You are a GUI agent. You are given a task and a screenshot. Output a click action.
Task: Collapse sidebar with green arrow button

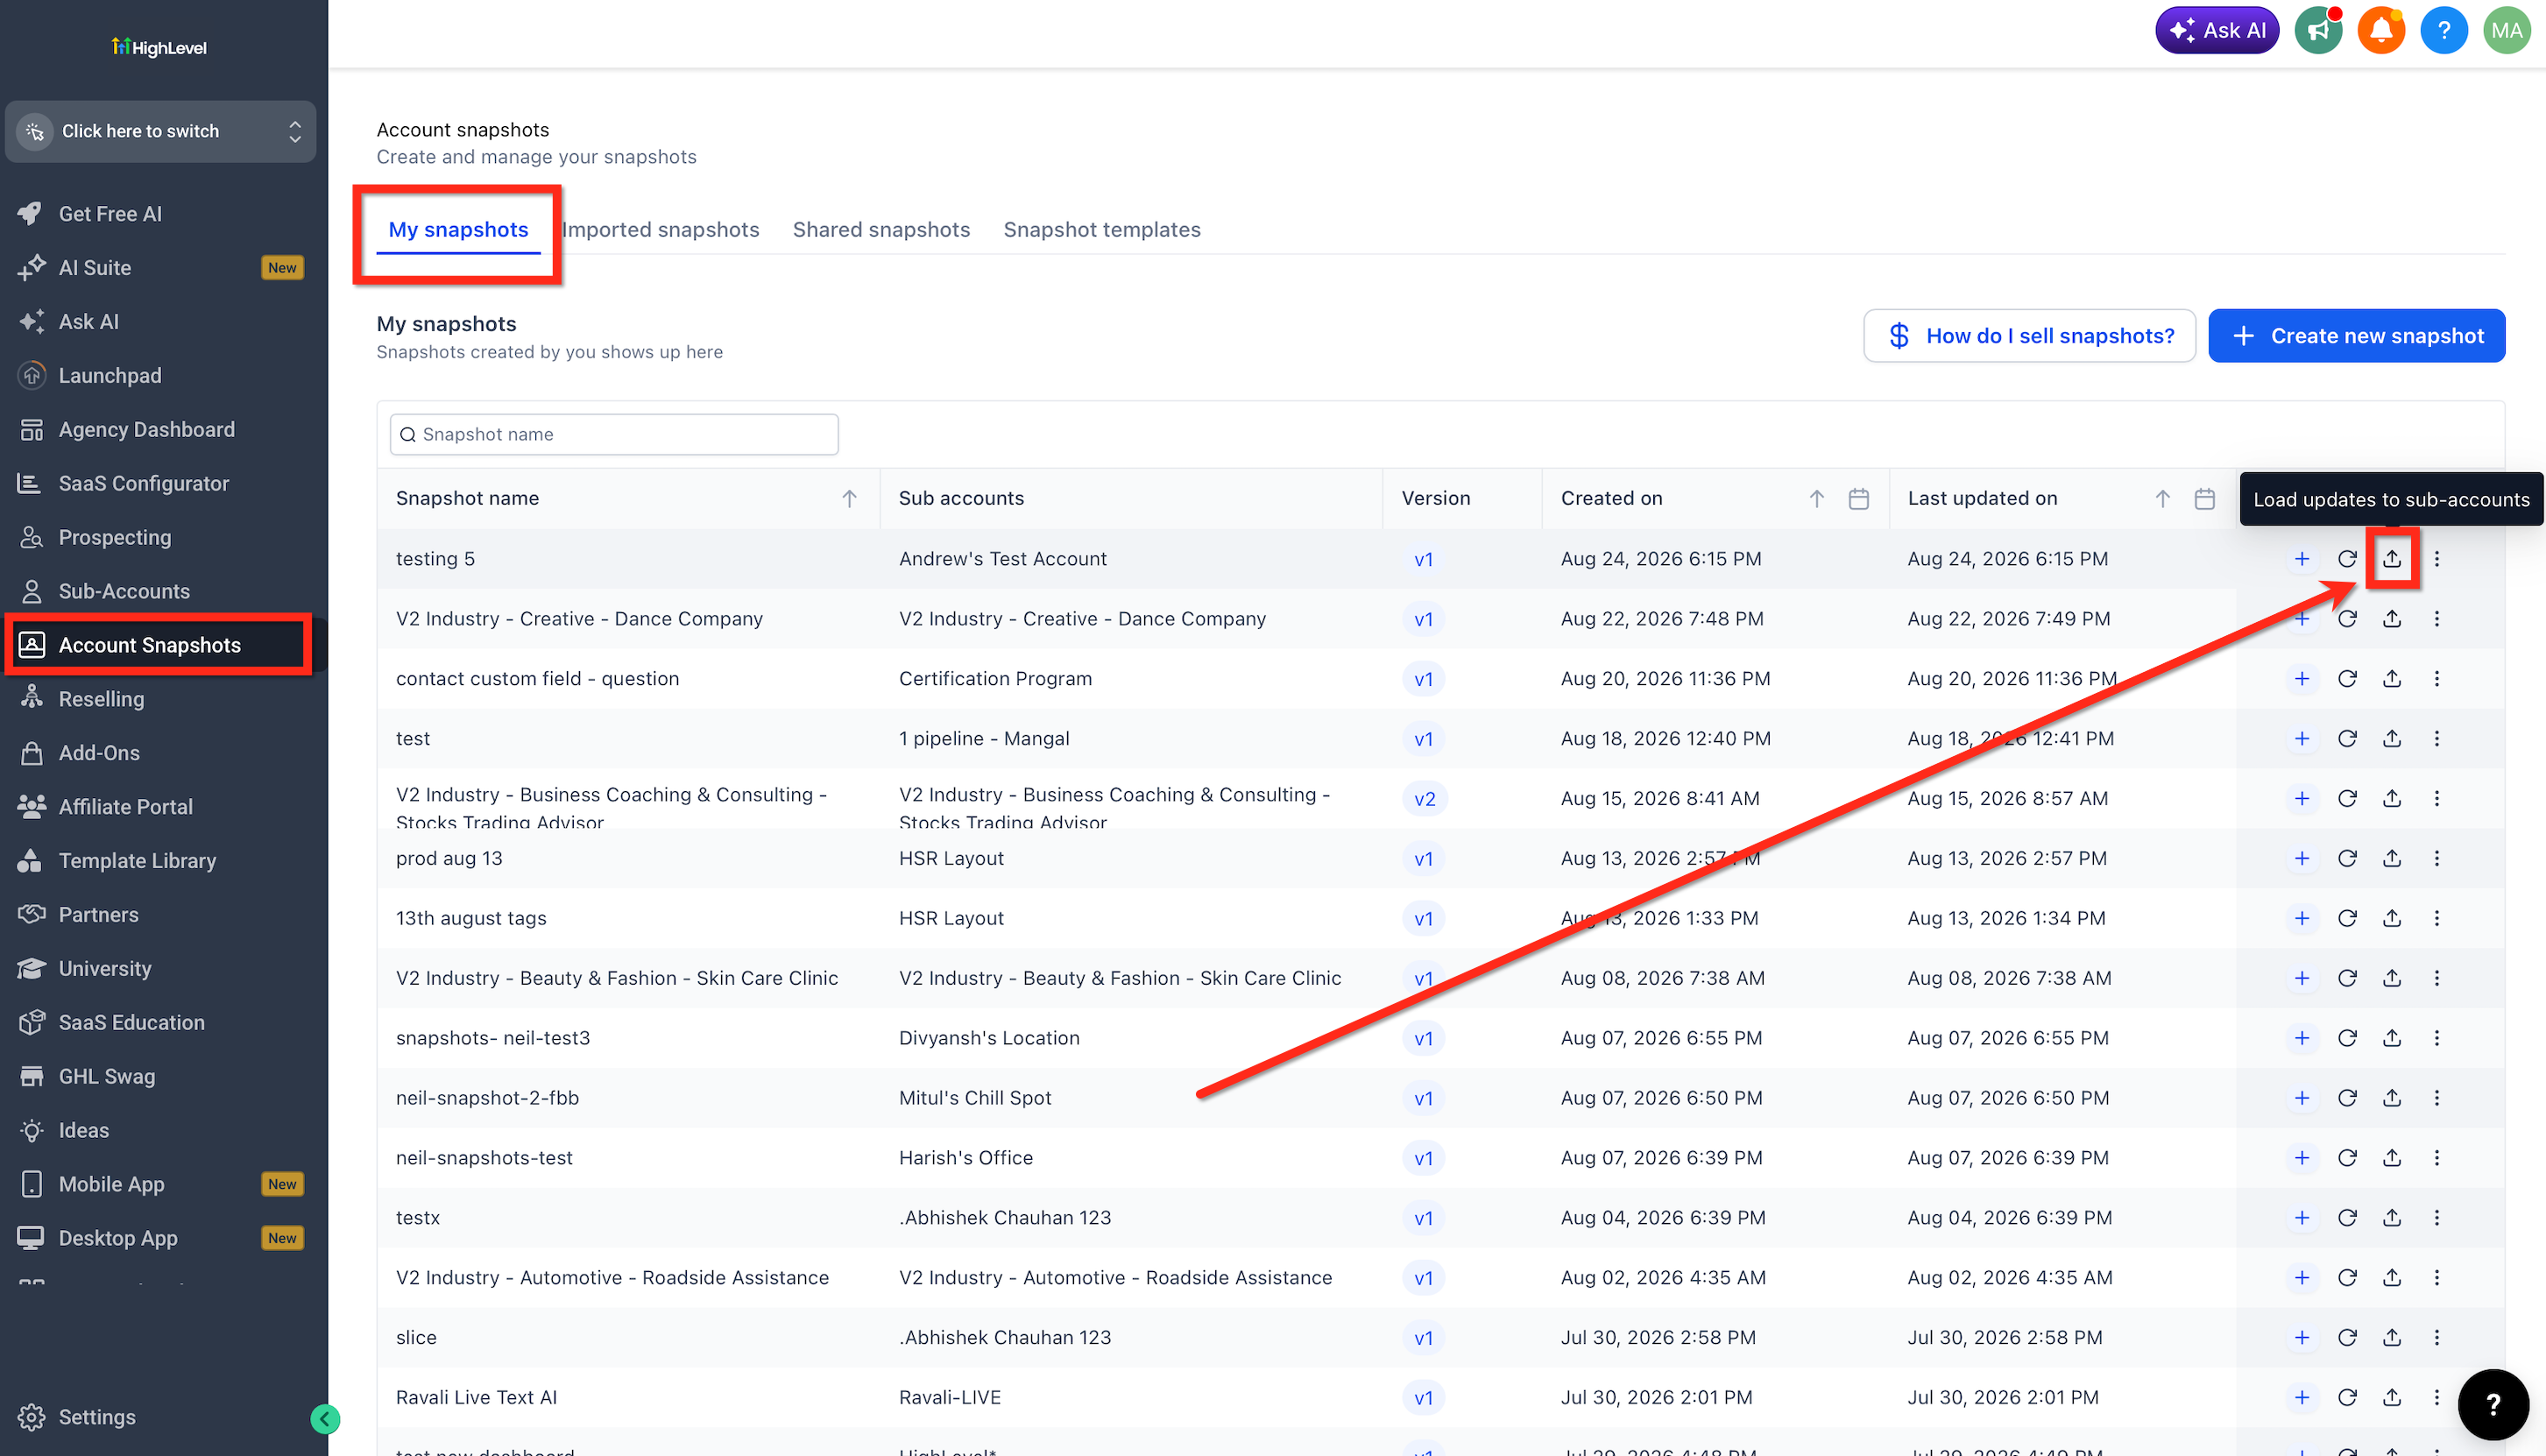coord(325,1418)
